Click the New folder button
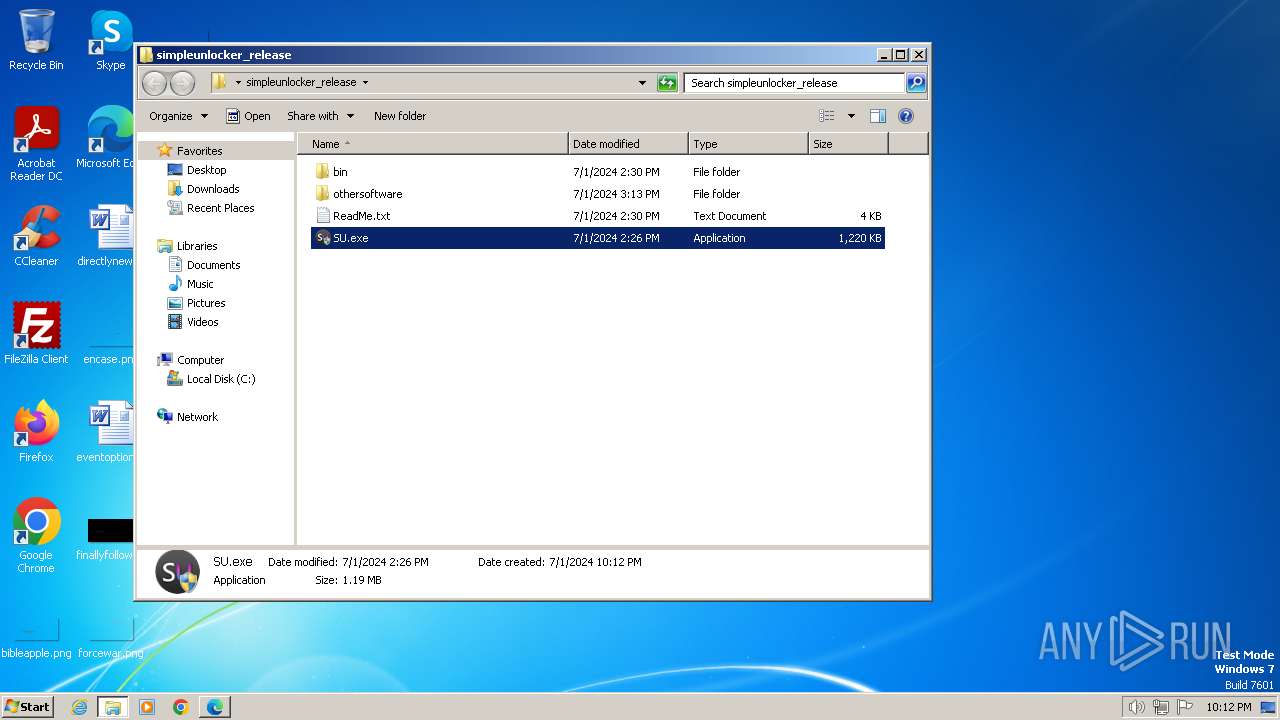Viewport: 1280px width, 720px height. click(400, 116)
